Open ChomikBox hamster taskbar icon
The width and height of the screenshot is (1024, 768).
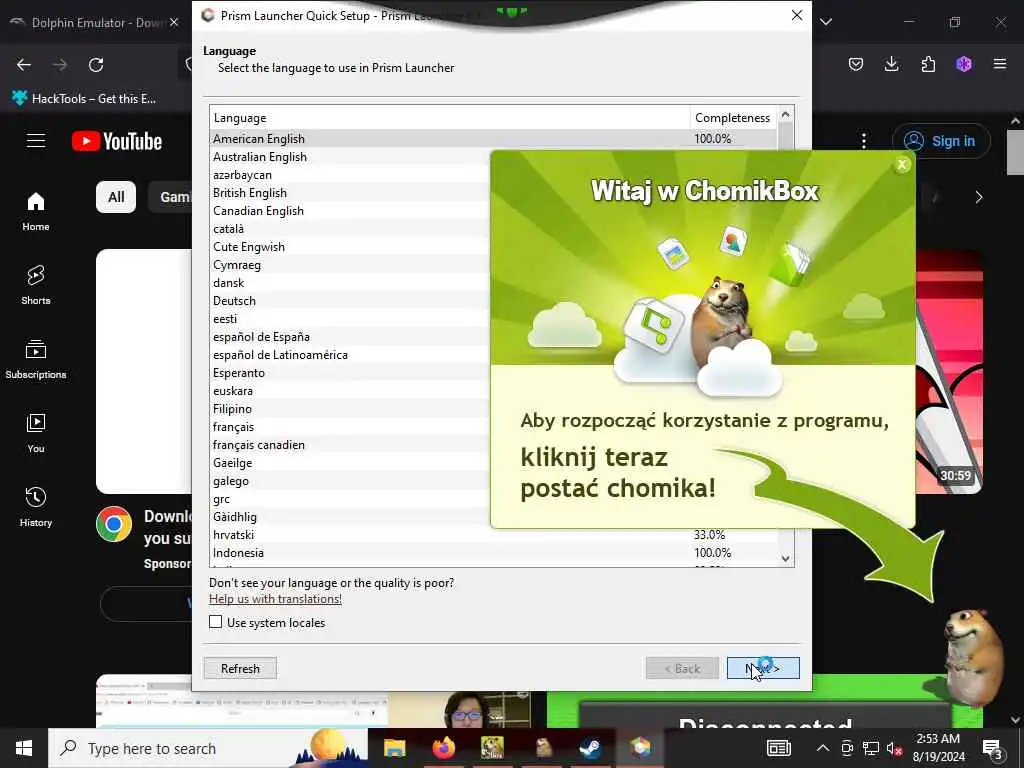[542, 748]
